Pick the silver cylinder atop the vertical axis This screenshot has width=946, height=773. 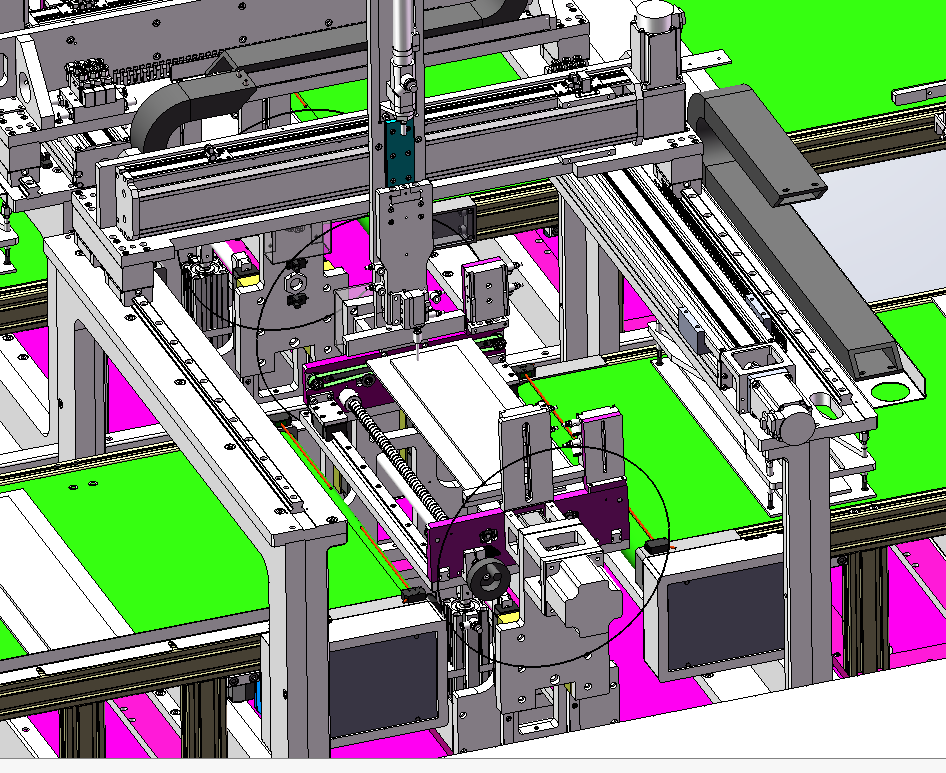click(x=404, y=30)
